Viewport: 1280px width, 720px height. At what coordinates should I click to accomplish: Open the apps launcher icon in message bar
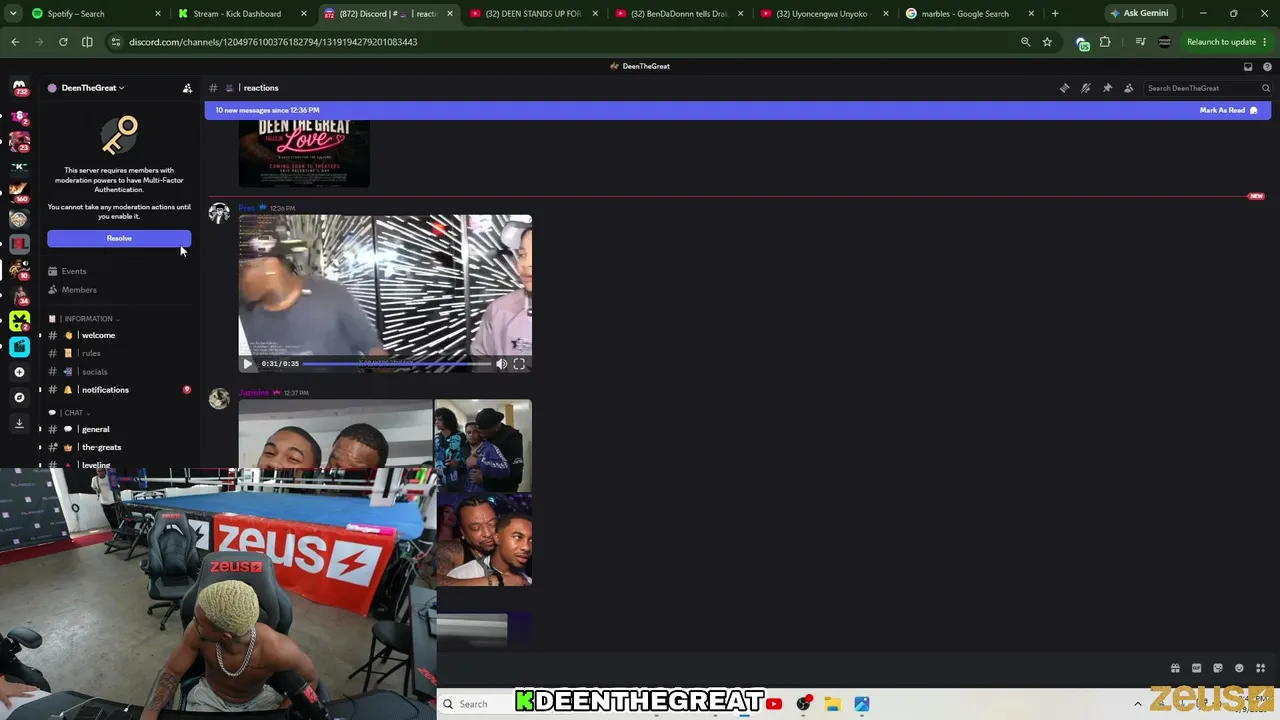pyautogui.click(x=1260, y=668)
